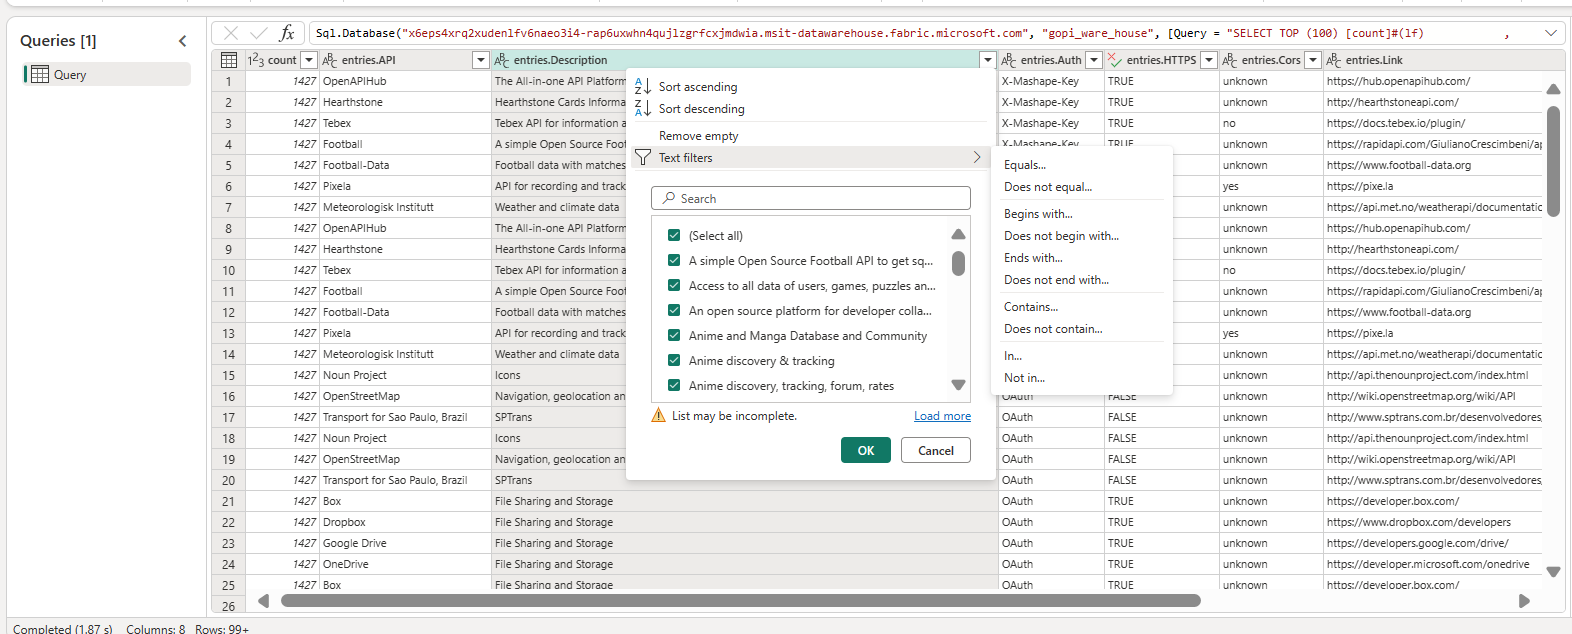Screen dimensions: 1572x634
Task: Uncheck 'Anime discovery, tracking, forum, rates'
Action: pos(674,385)
